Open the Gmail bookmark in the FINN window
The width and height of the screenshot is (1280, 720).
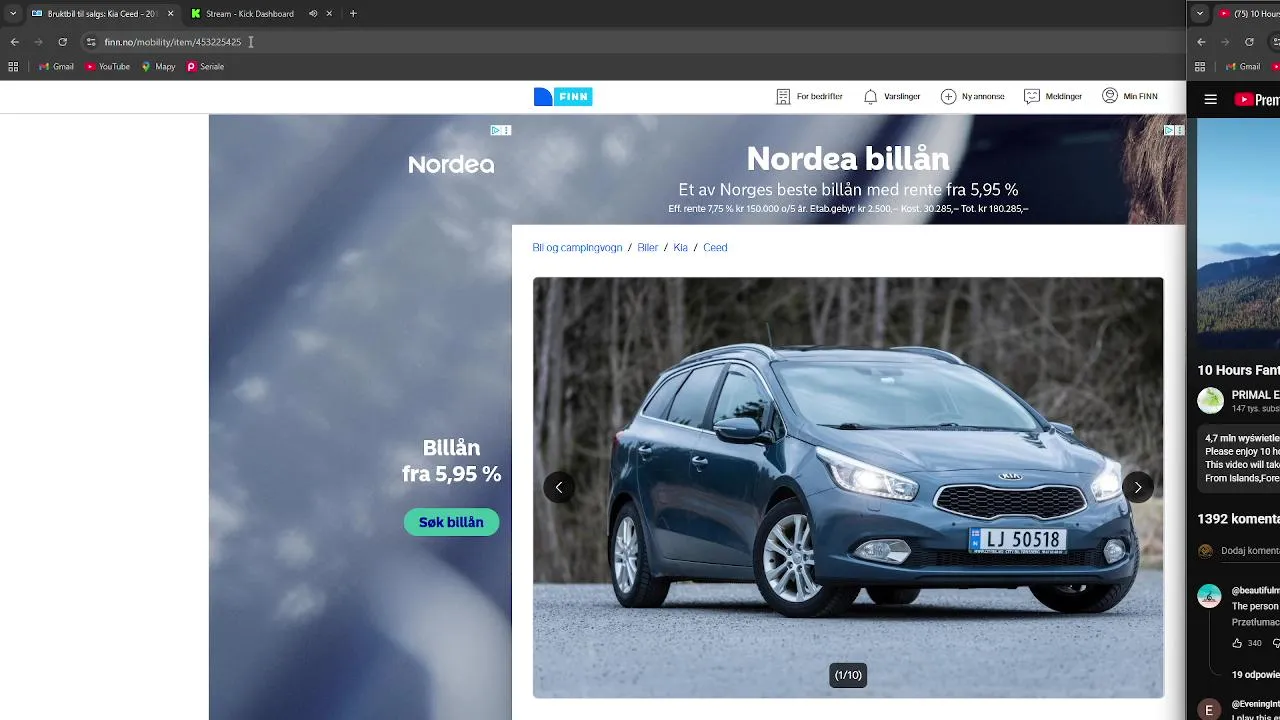click(x=56, y=67)
